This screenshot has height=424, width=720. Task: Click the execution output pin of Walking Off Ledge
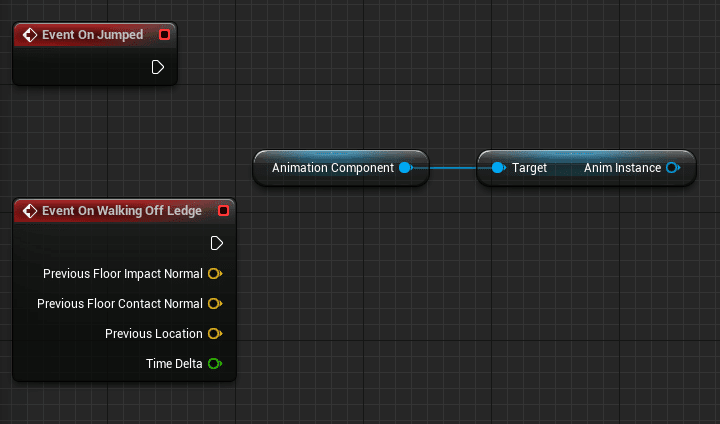pos(216,243)
